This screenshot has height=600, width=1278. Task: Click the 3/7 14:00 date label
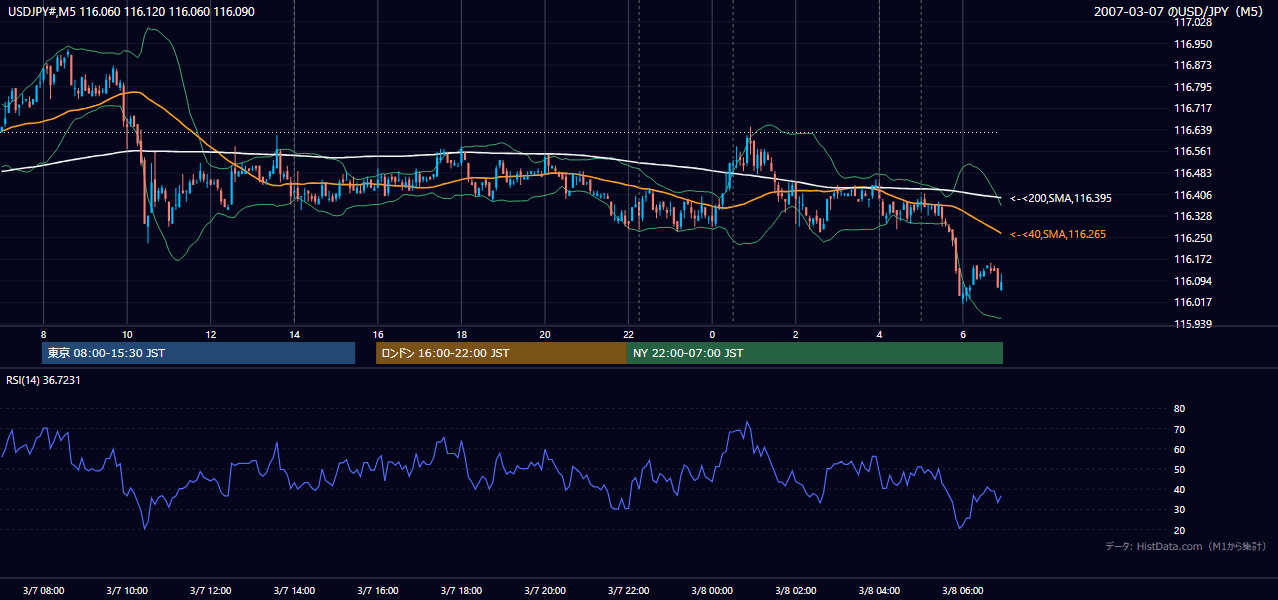[294, 590]
